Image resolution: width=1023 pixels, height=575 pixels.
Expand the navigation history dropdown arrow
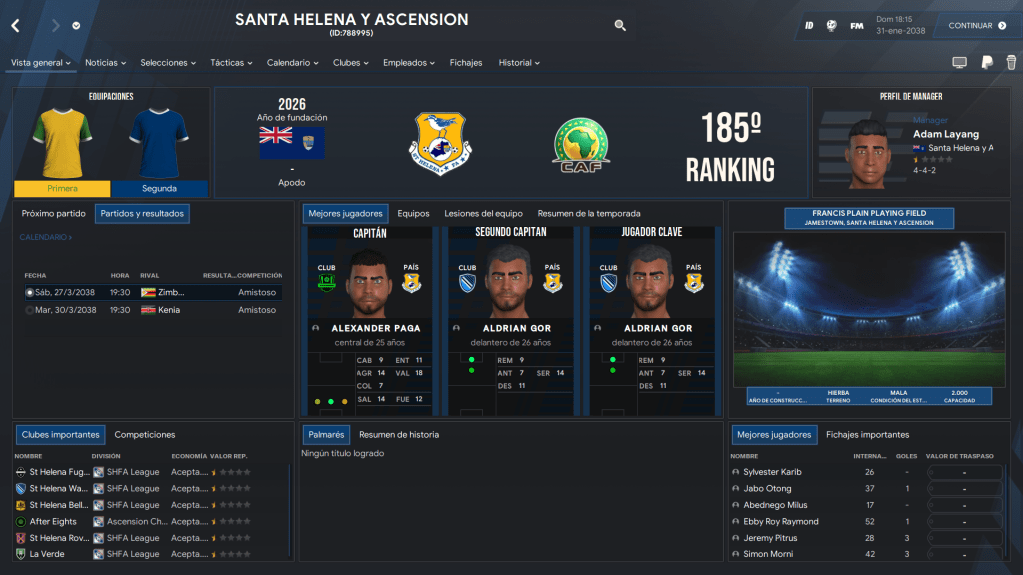pos(77,26)
